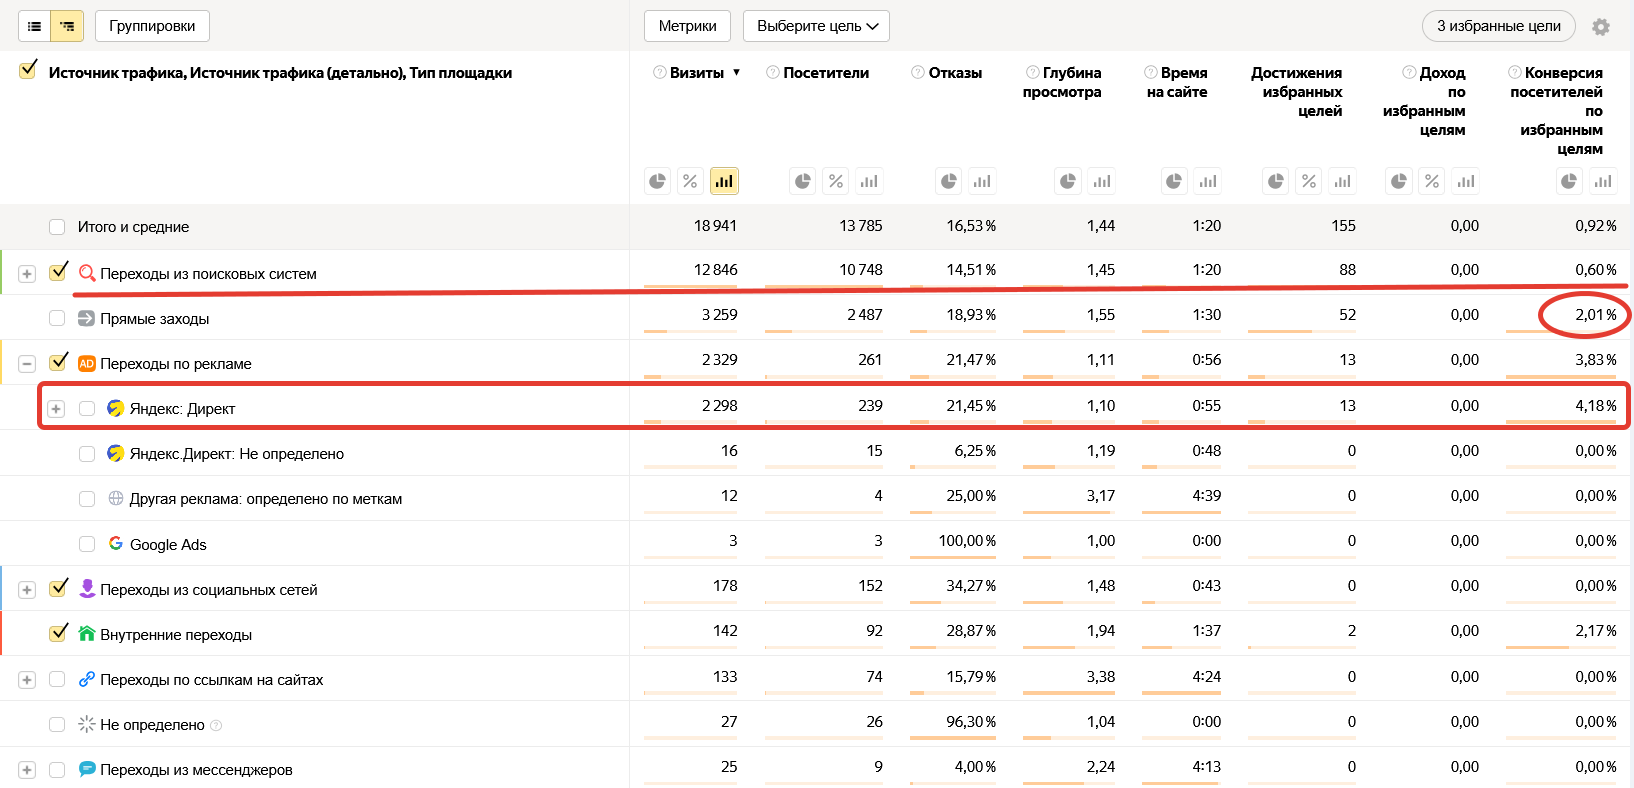Show bar chart for Время на сайте
The image size is (1634, 788).
(x=1208, y=181)
